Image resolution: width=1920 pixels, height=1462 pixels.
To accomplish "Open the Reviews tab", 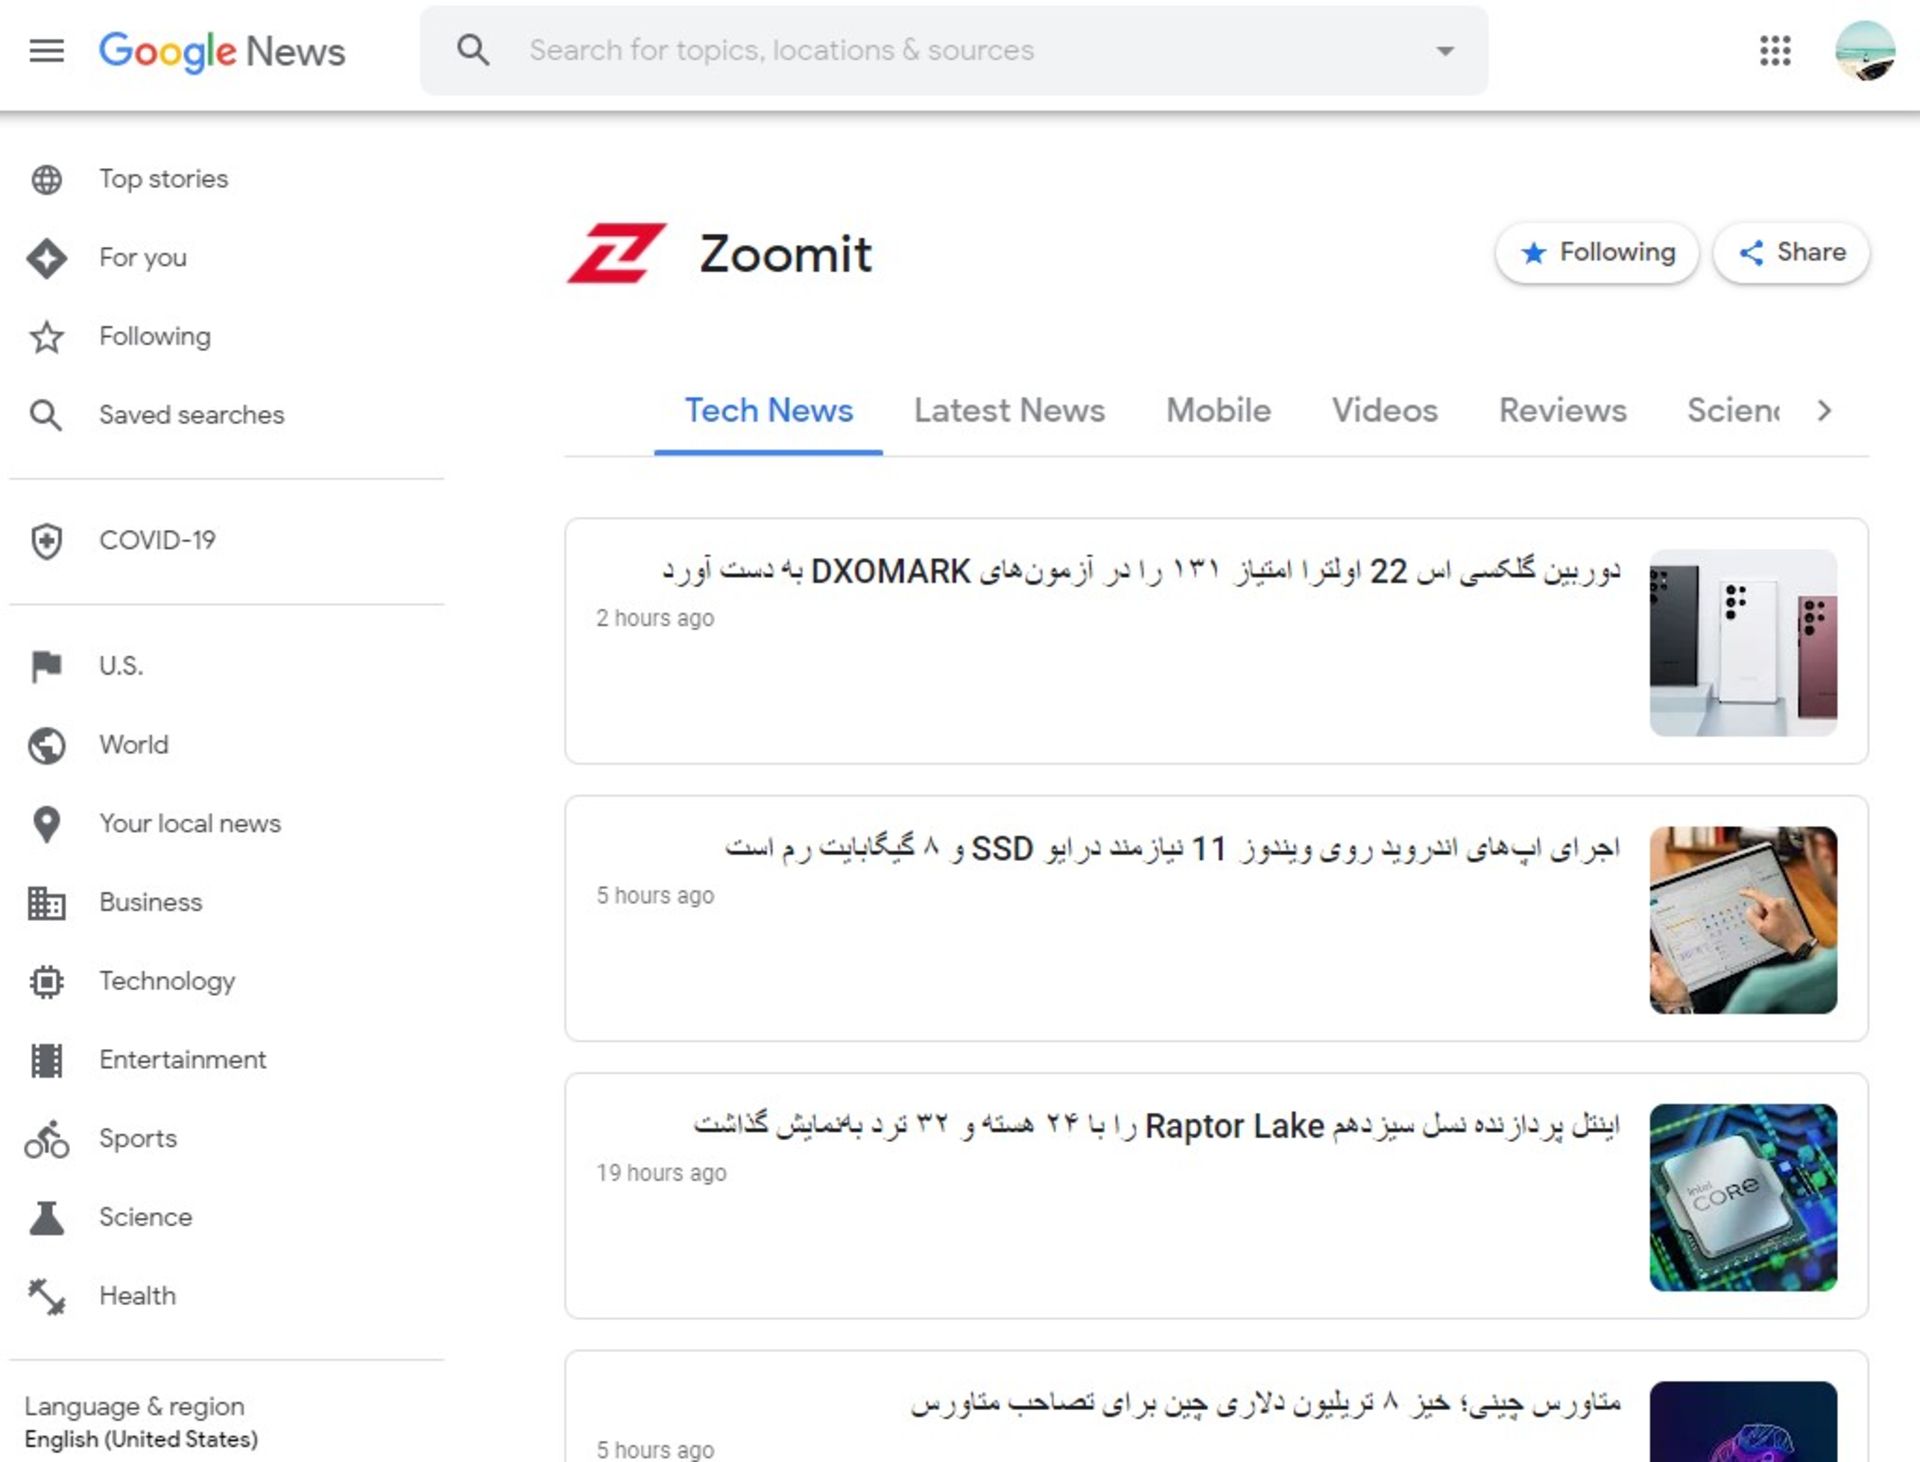I will click(1562, 410).
